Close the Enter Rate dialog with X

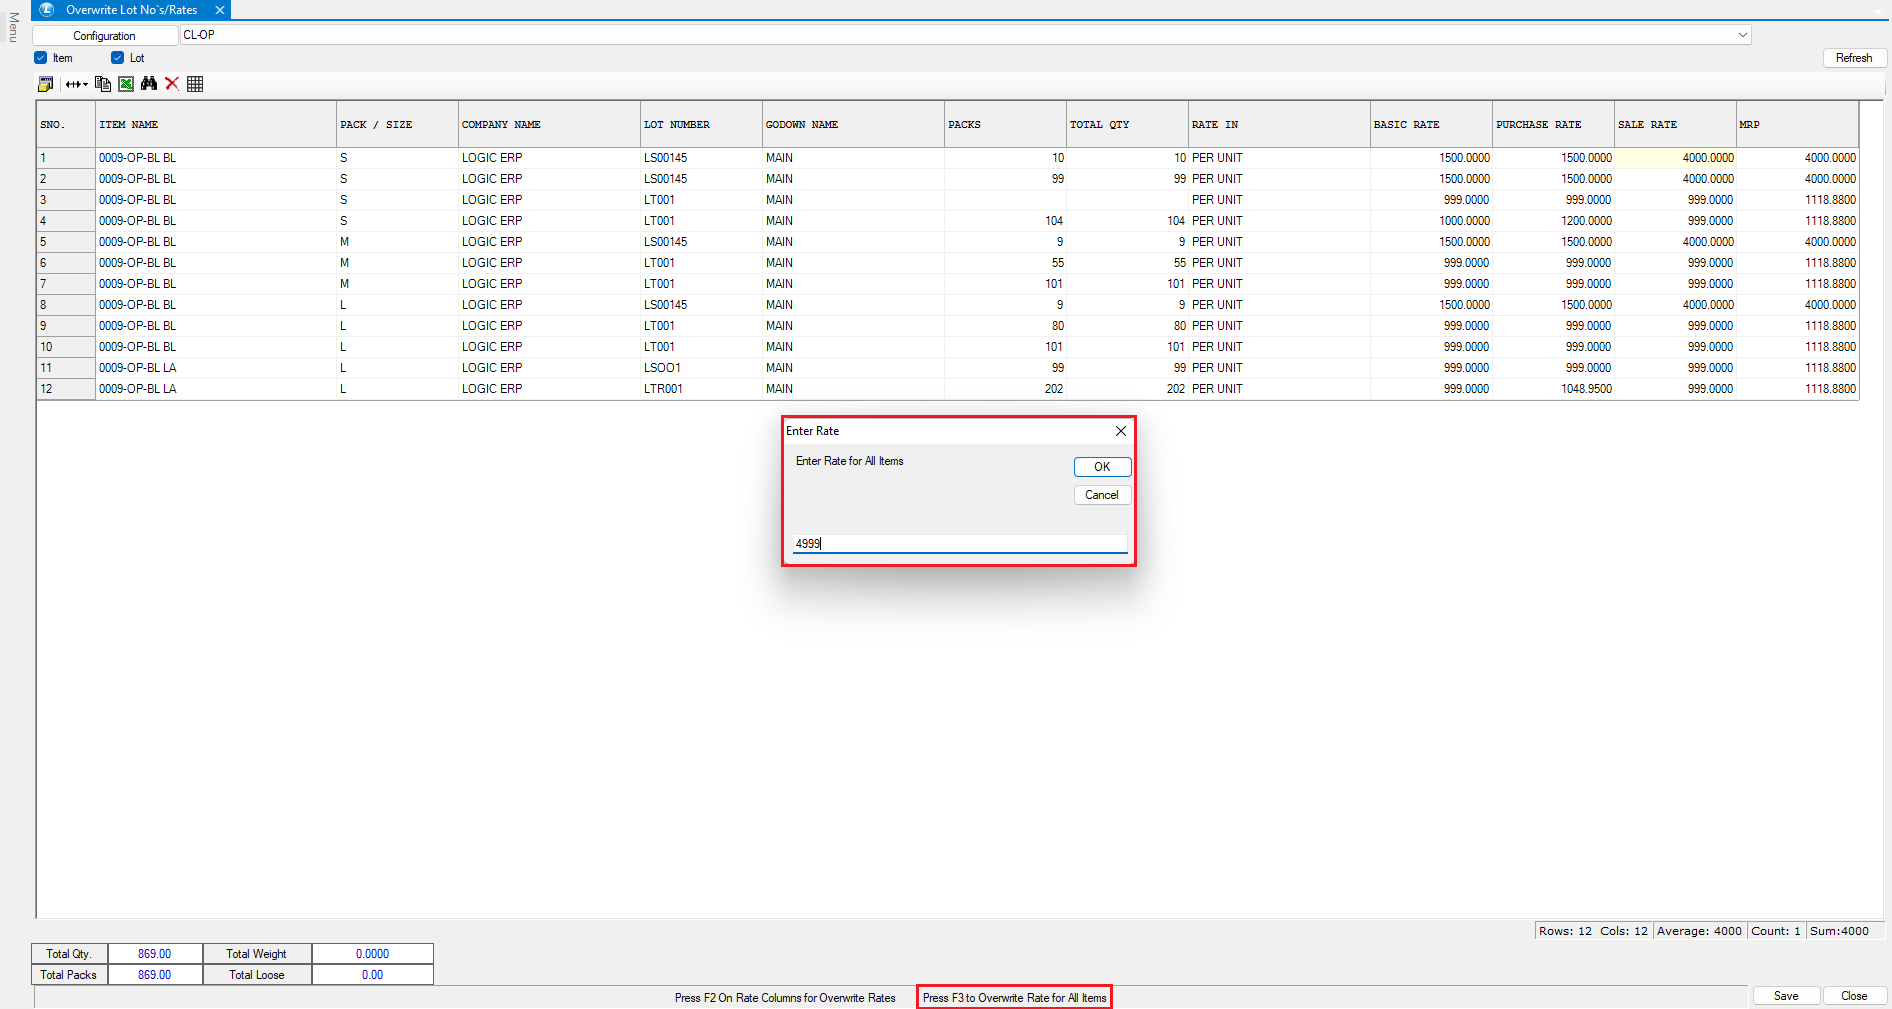pyautogui.click(x=1120, y=431)
